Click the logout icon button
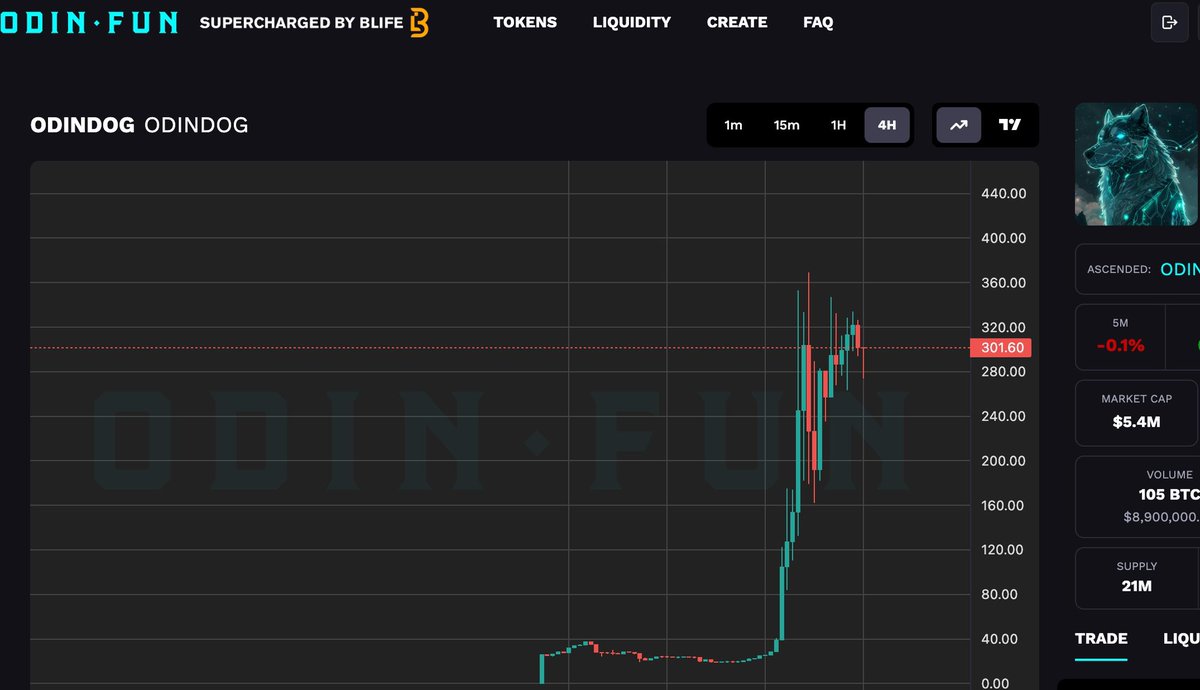The image size is (1200, 690). coord(1169,22)
